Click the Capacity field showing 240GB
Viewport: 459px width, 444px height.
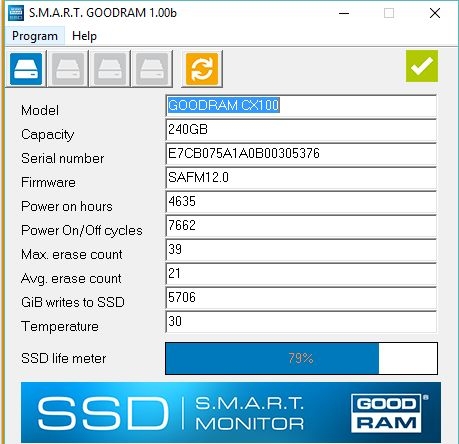pos(301,130)
